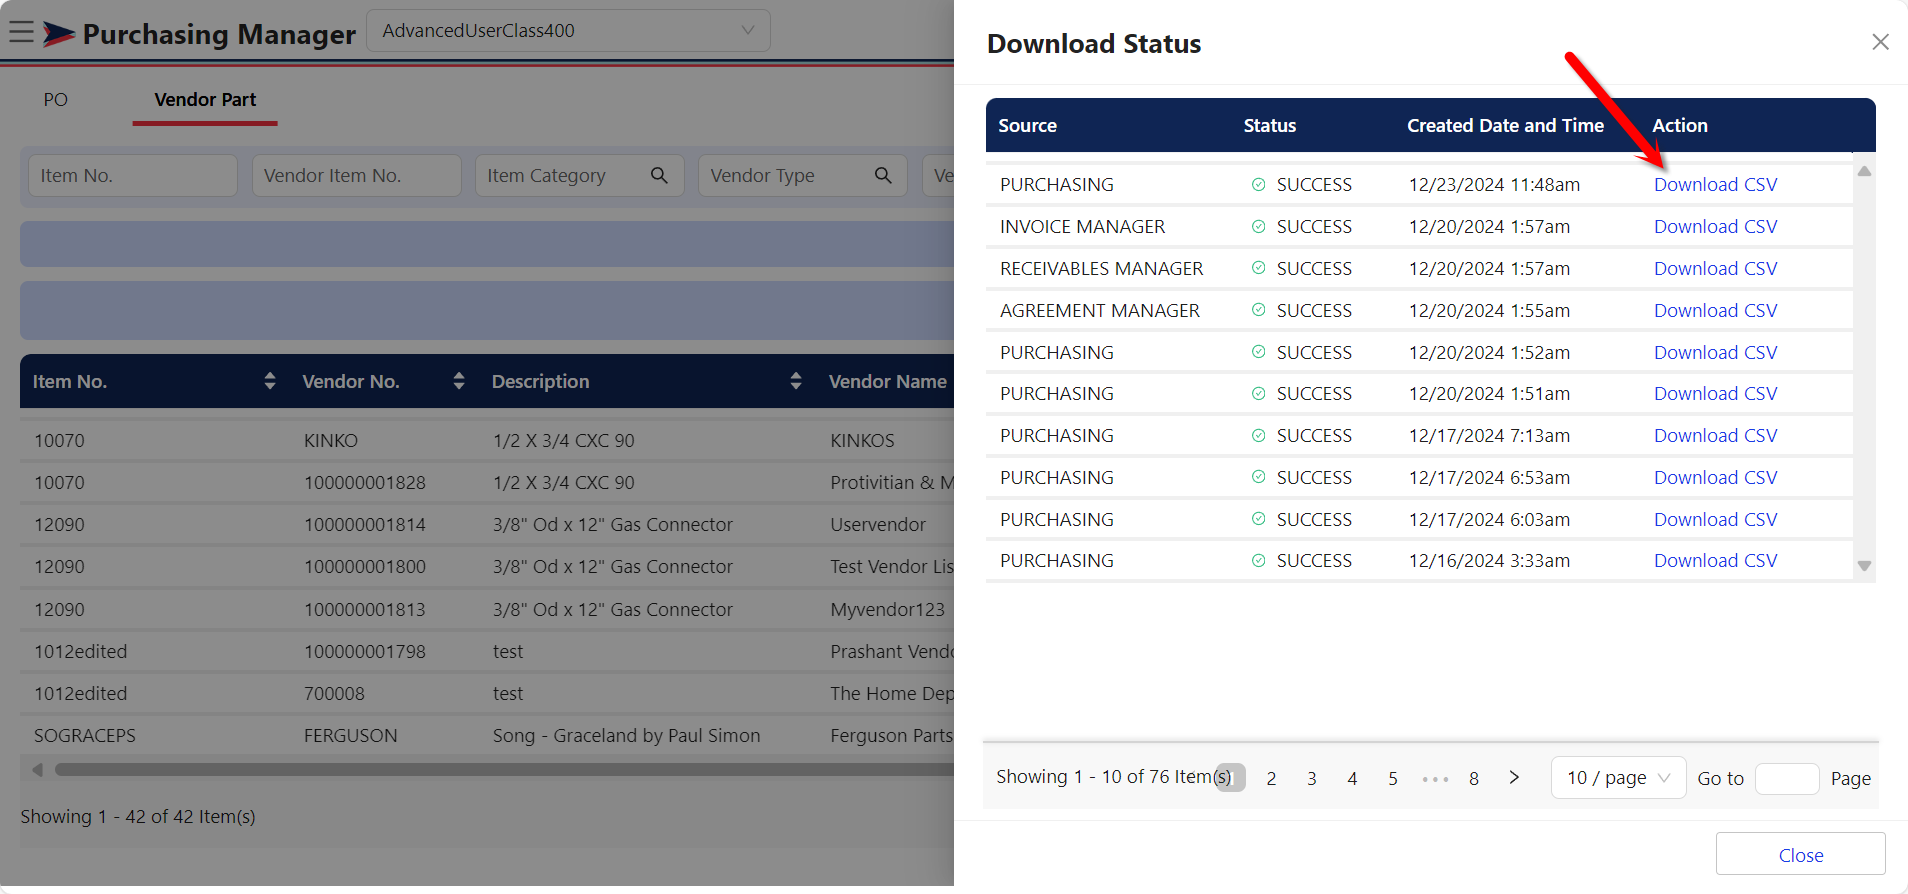Viewport: 1908px width, 894px height.
Task: Select item SOGRACEPS
Action: [x=85, y=736]
